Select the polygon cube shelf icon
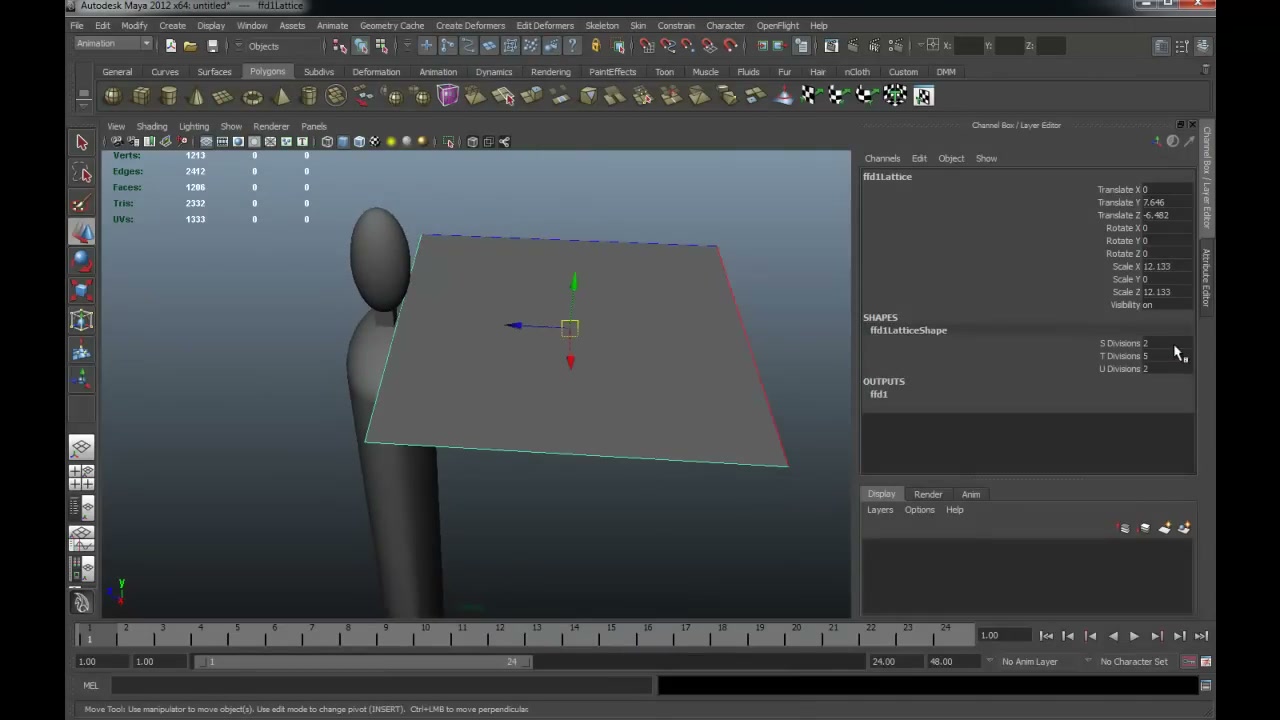1280x720 pixels. [x=141, y=96]
